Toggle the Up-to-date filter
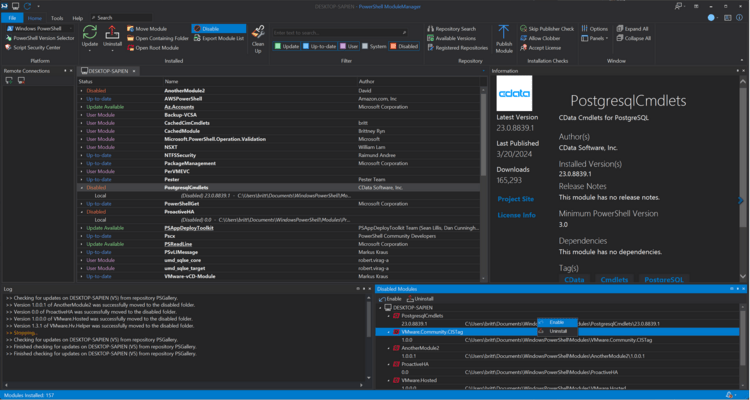 click(319, 46)
